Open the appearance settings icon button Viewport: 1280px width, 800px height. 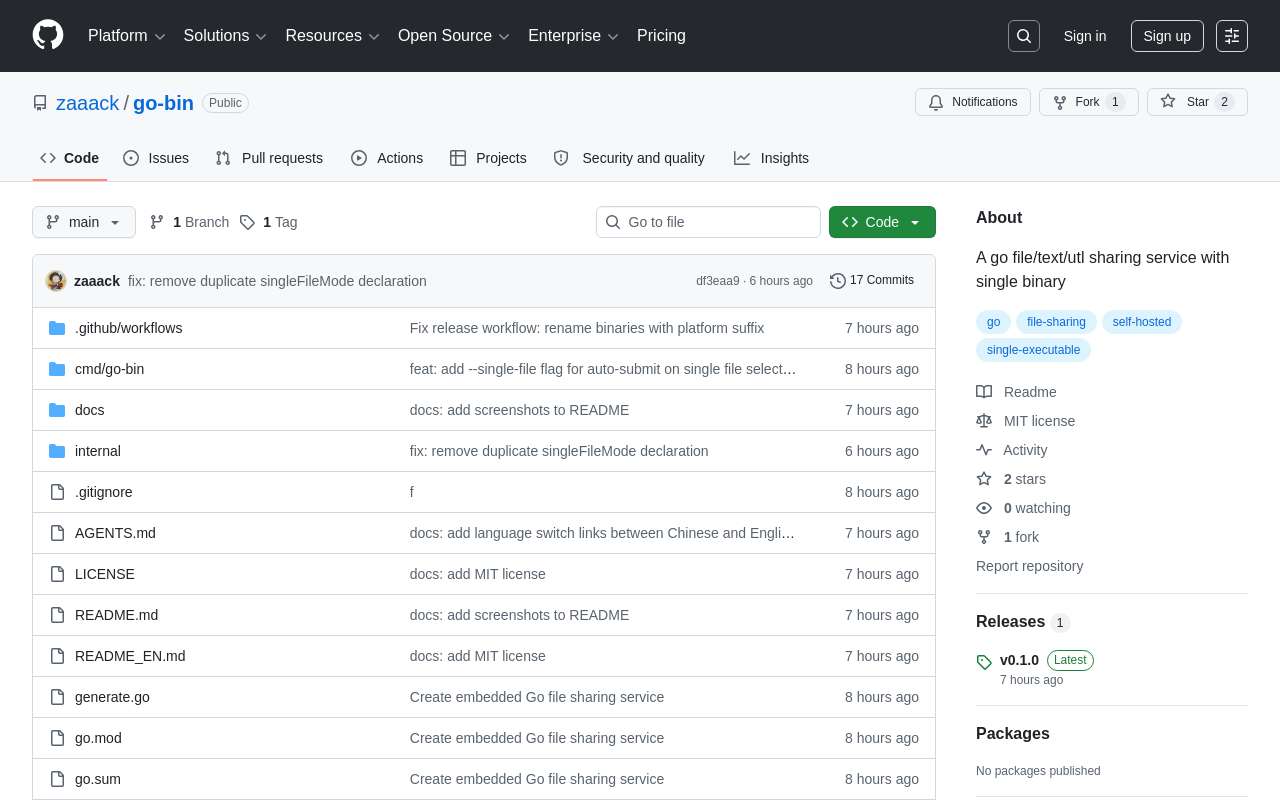[x=1232, y=36]
